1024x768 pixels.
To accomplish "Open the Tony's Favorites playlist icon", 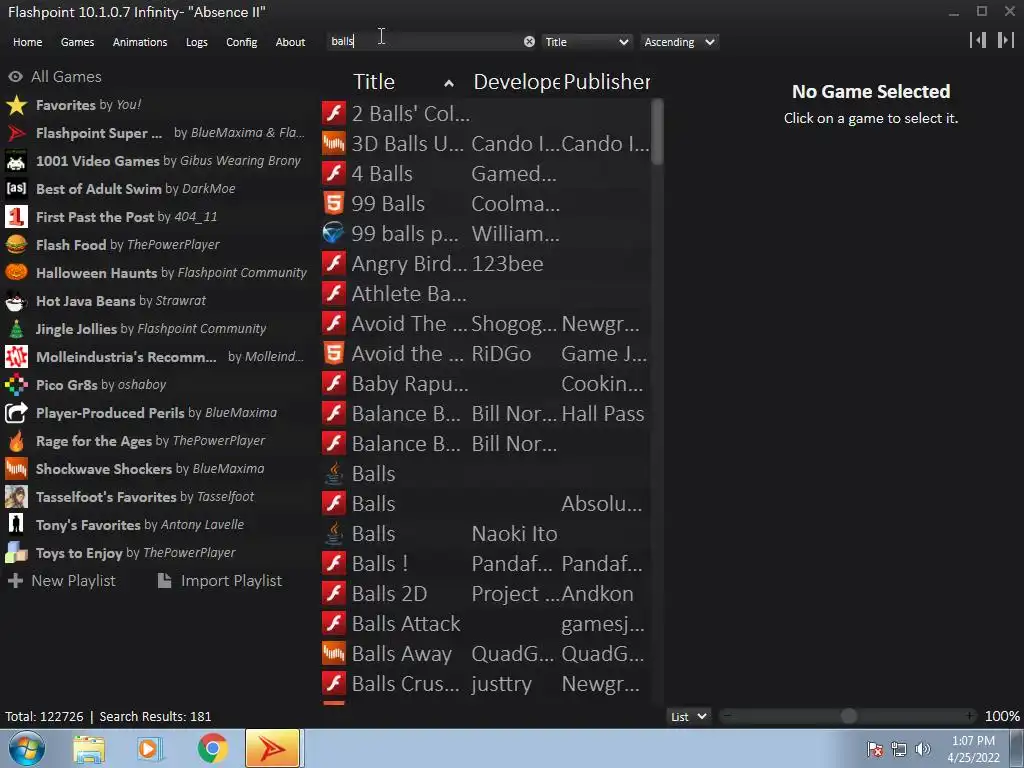I will click(x=16, y=524).
